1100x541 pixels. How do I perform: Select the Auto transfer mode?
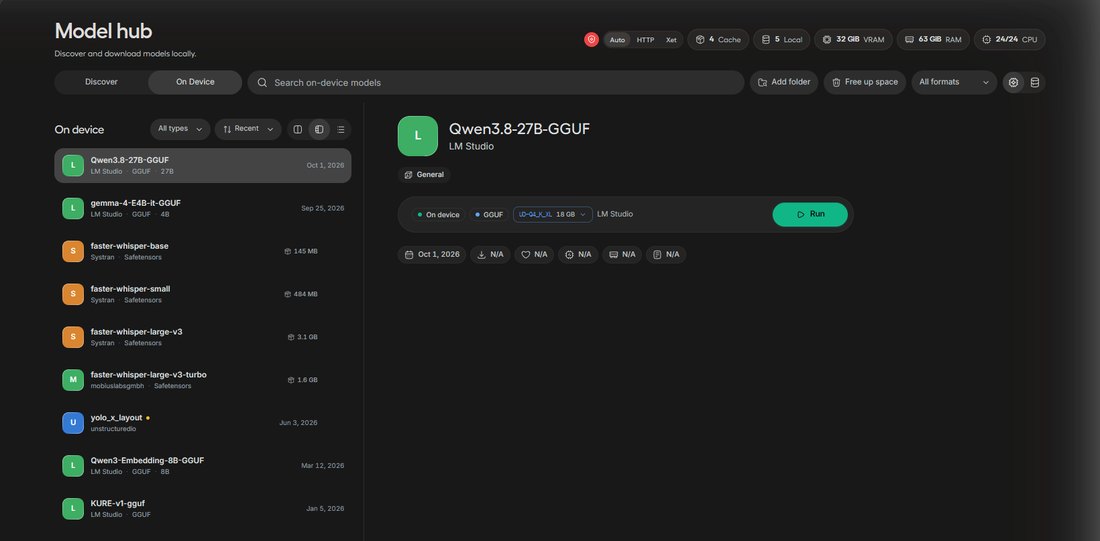617,40
